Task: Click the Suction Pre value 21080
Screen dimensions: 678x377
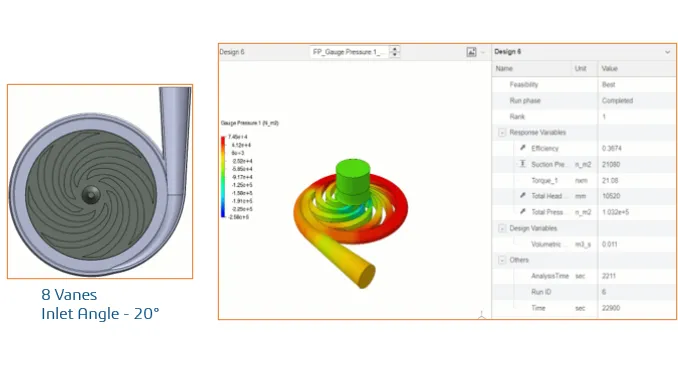Action: [611, 164]
